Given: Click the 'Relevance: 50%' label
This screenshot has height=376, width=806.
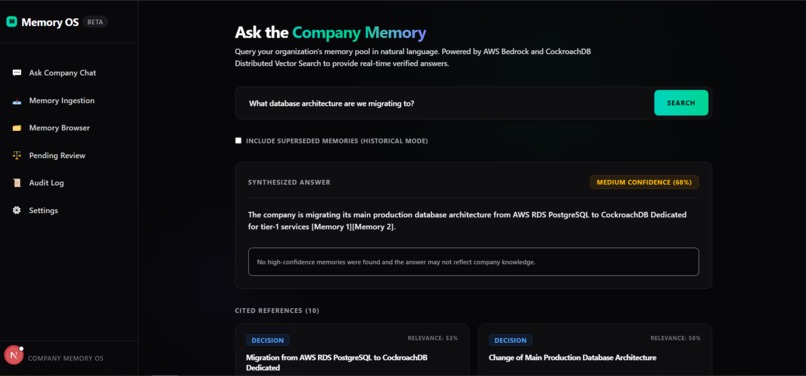Looking at the screenshot, I should [x=675, y=338].
